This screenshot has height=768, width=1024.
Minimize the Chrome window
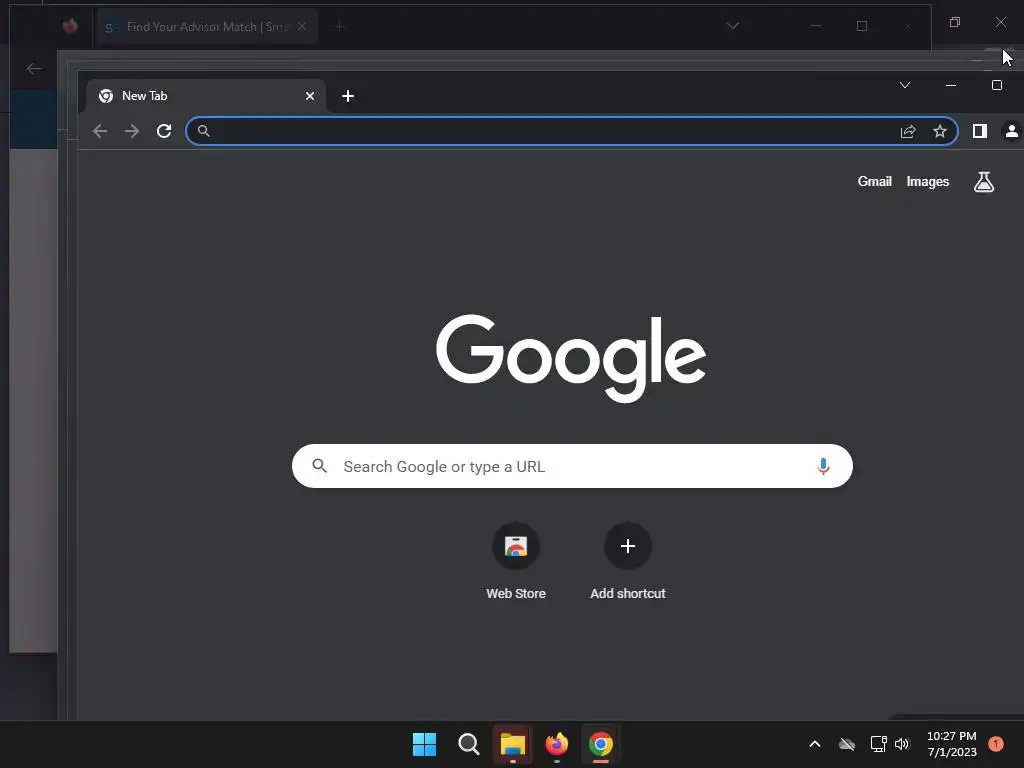coord(951,85)
